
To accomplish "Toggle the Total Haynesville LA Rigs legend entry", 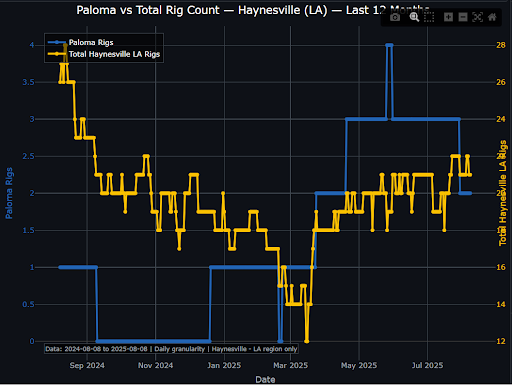I will click(104, 54).
